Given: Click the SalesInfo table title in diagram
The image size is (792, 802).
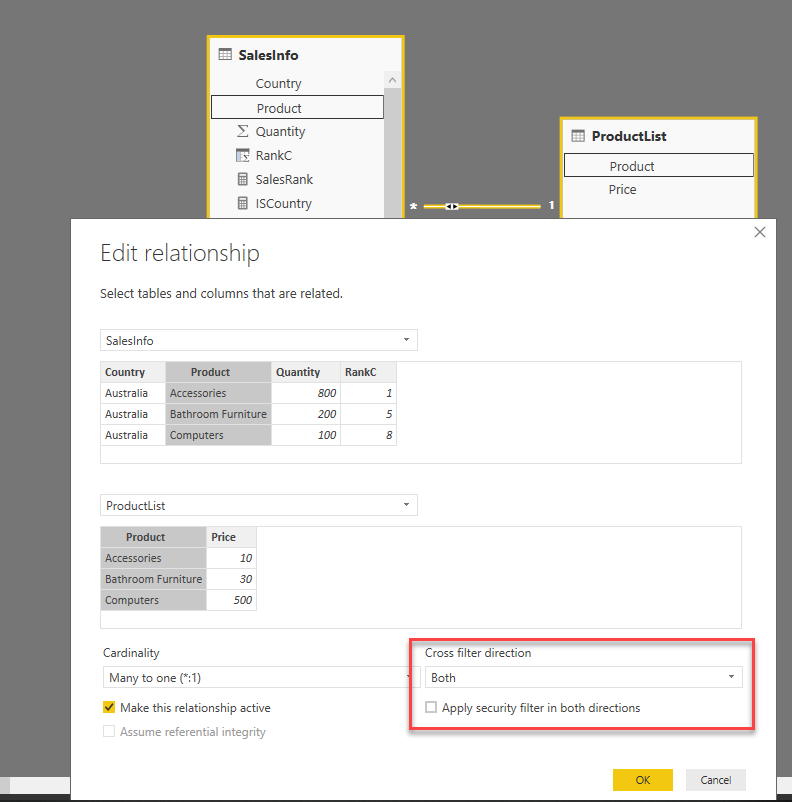Looking at the screenshot, I should 268,55.
